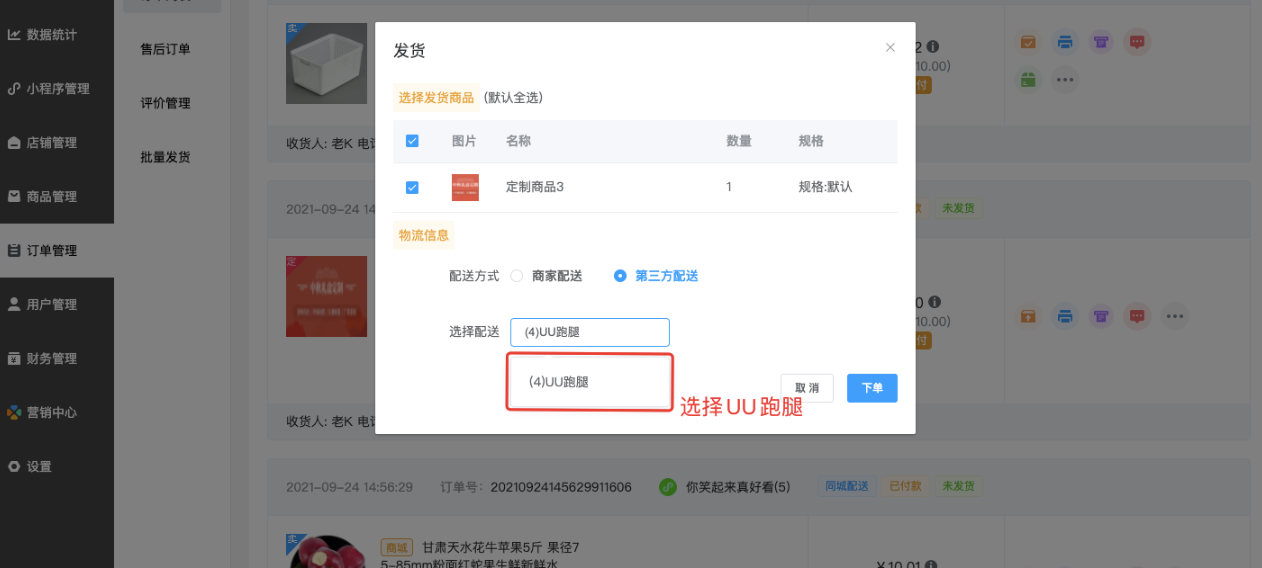This screenshot has width=1262, height=568.
Task: Click the 未发货 tag on third order
Action: pos(958,486)
